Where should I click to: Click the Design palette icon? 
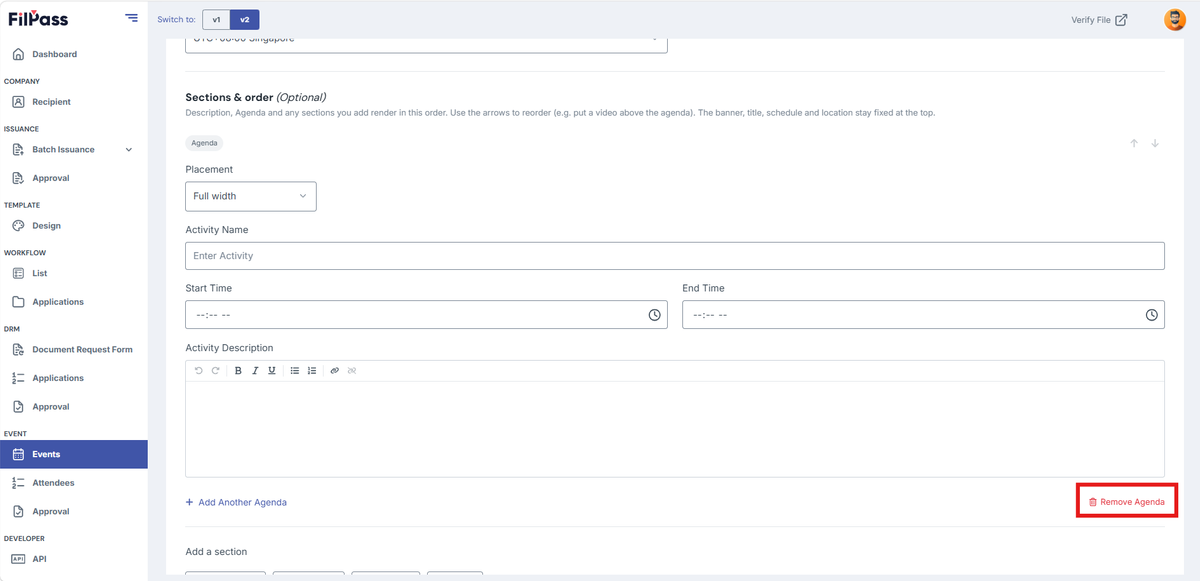[x=18, y=226]
